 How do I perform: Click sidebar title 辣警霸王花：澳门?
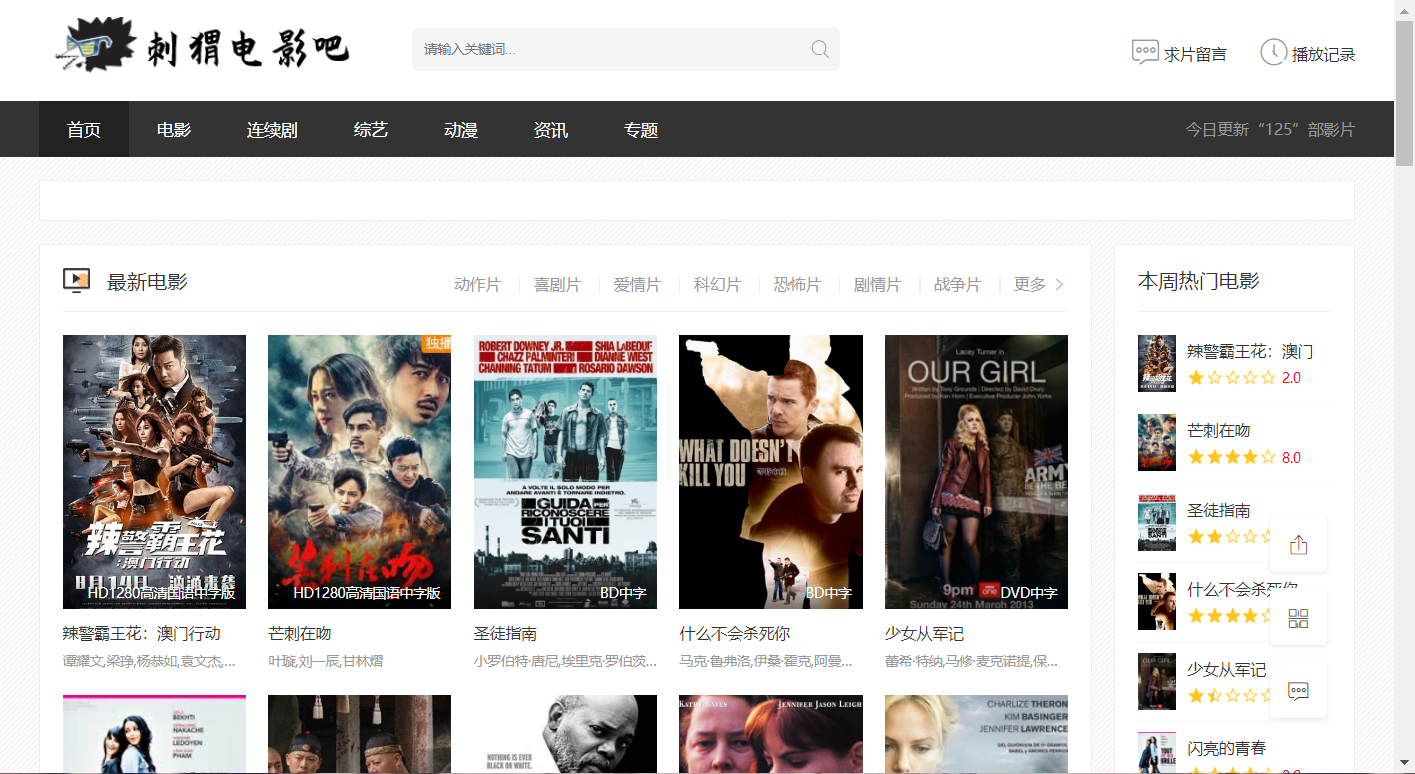(x=1250, y=352)
